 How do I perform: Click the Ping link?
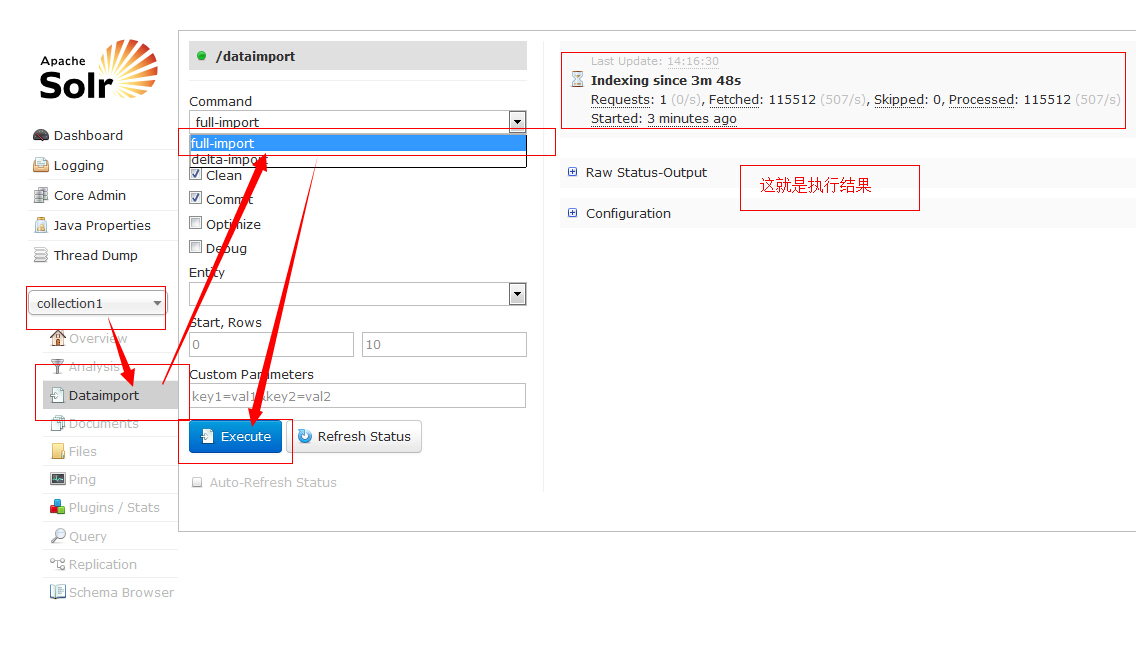click(82, 479)
